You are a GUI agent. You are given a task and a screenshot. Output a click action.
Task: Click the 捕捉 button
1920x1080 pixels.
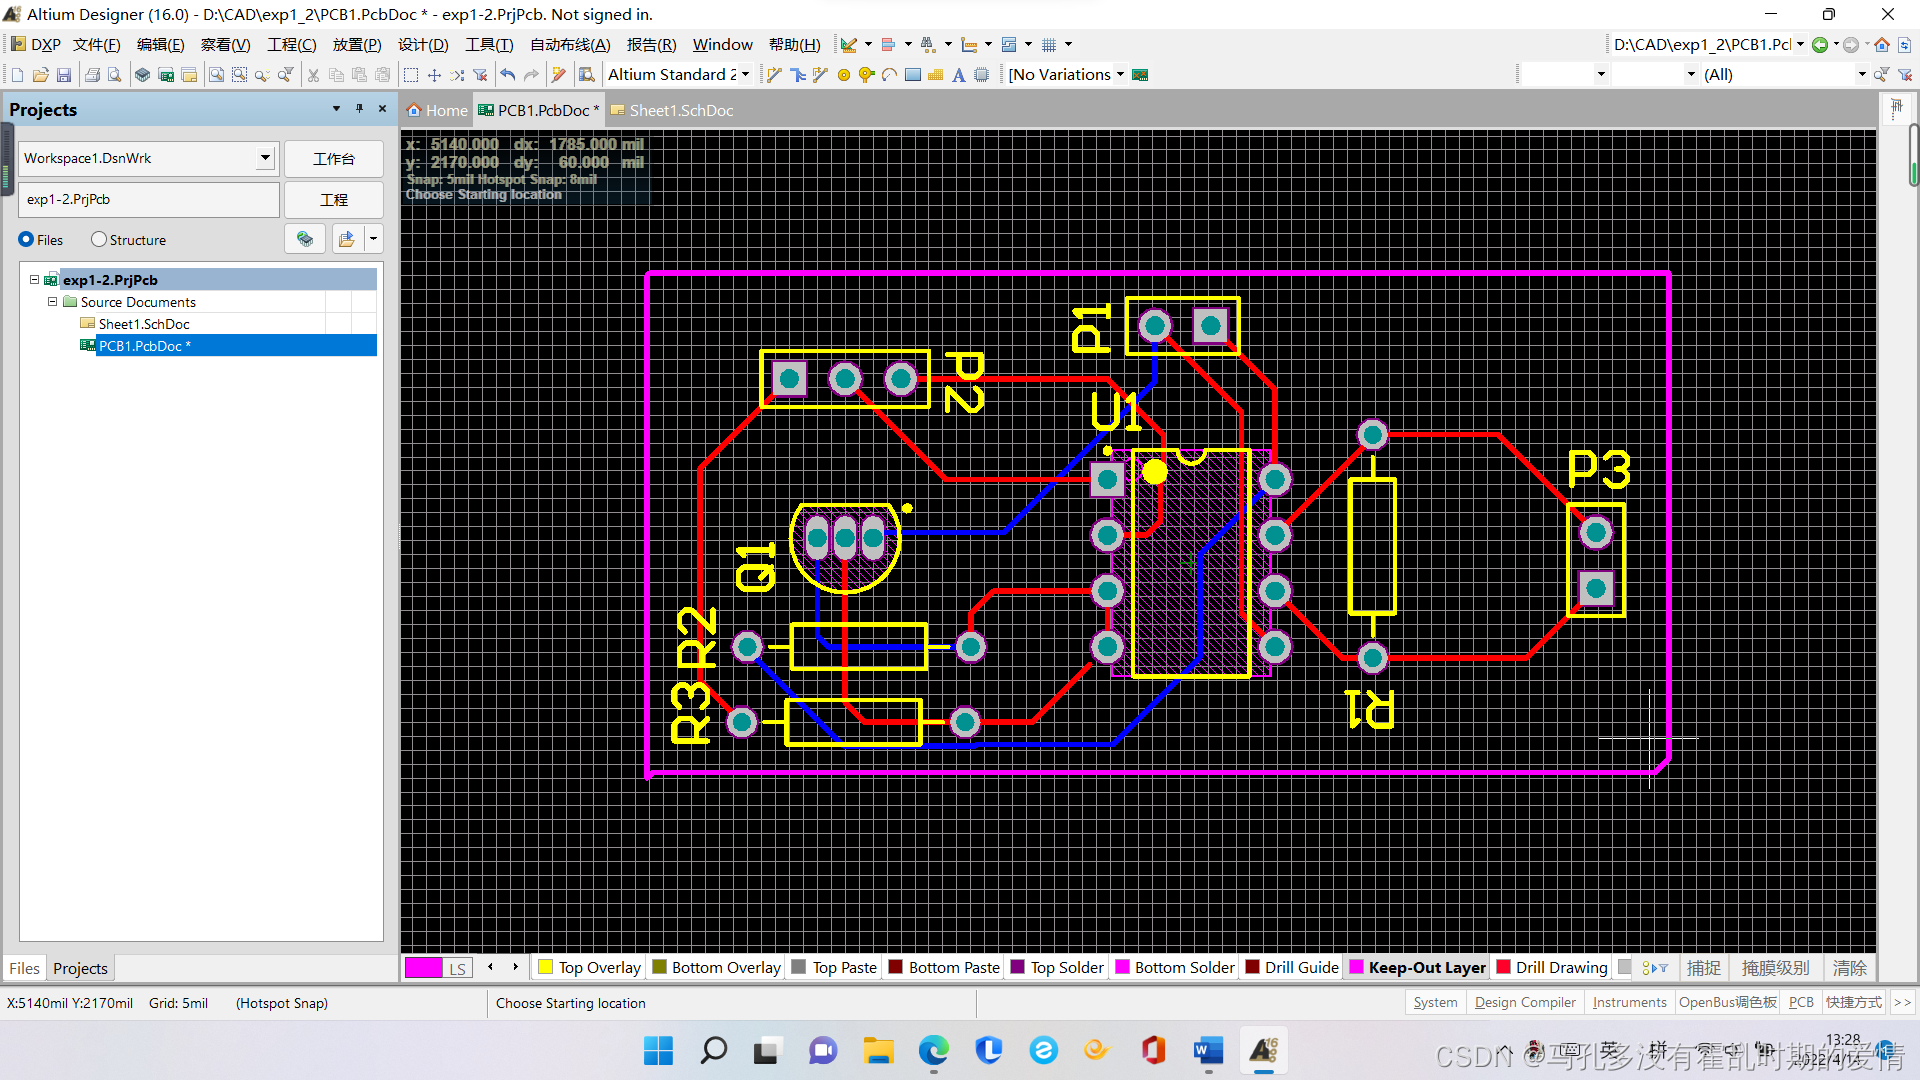coord(1703,968)
